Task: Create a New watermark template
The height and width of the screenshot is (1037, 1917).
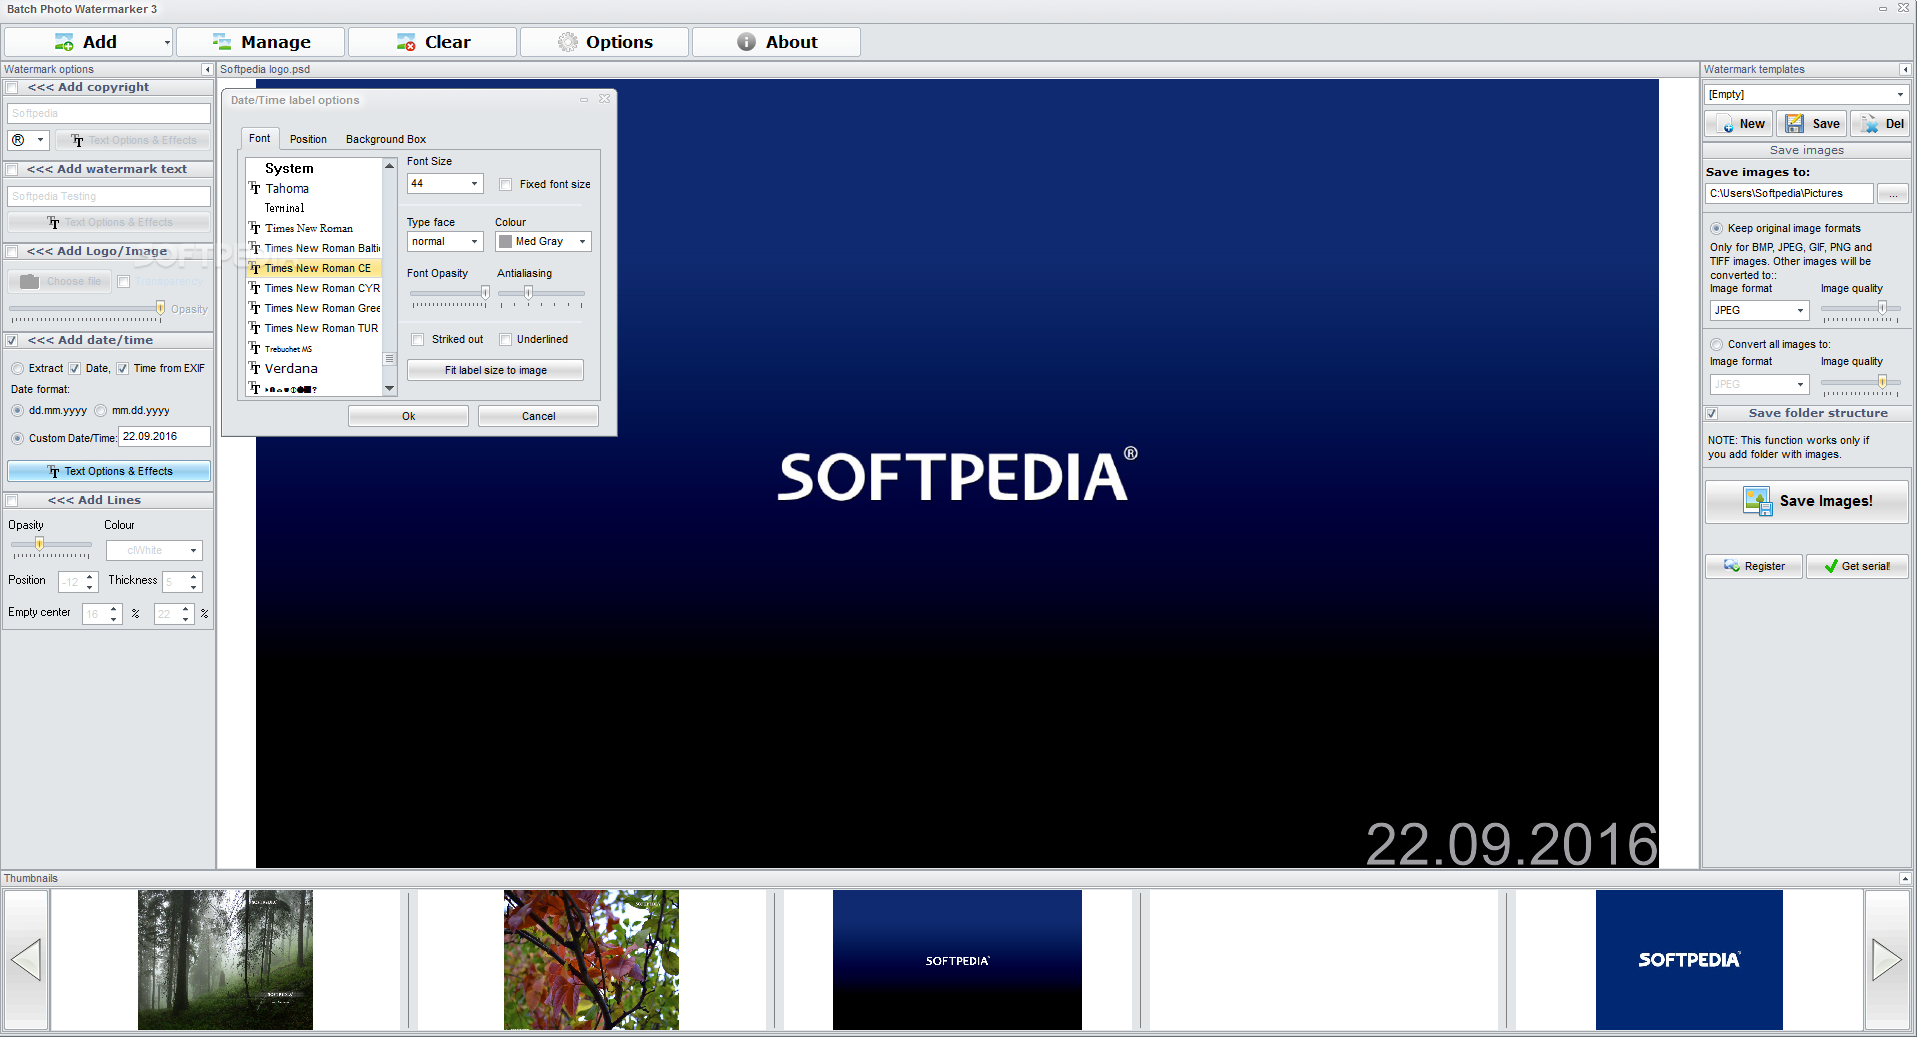Action: coord(1738,124)
